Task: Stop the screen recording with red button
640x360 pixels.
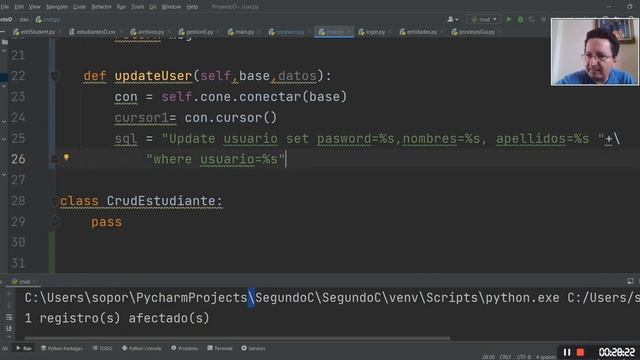Action: (580, 352)
